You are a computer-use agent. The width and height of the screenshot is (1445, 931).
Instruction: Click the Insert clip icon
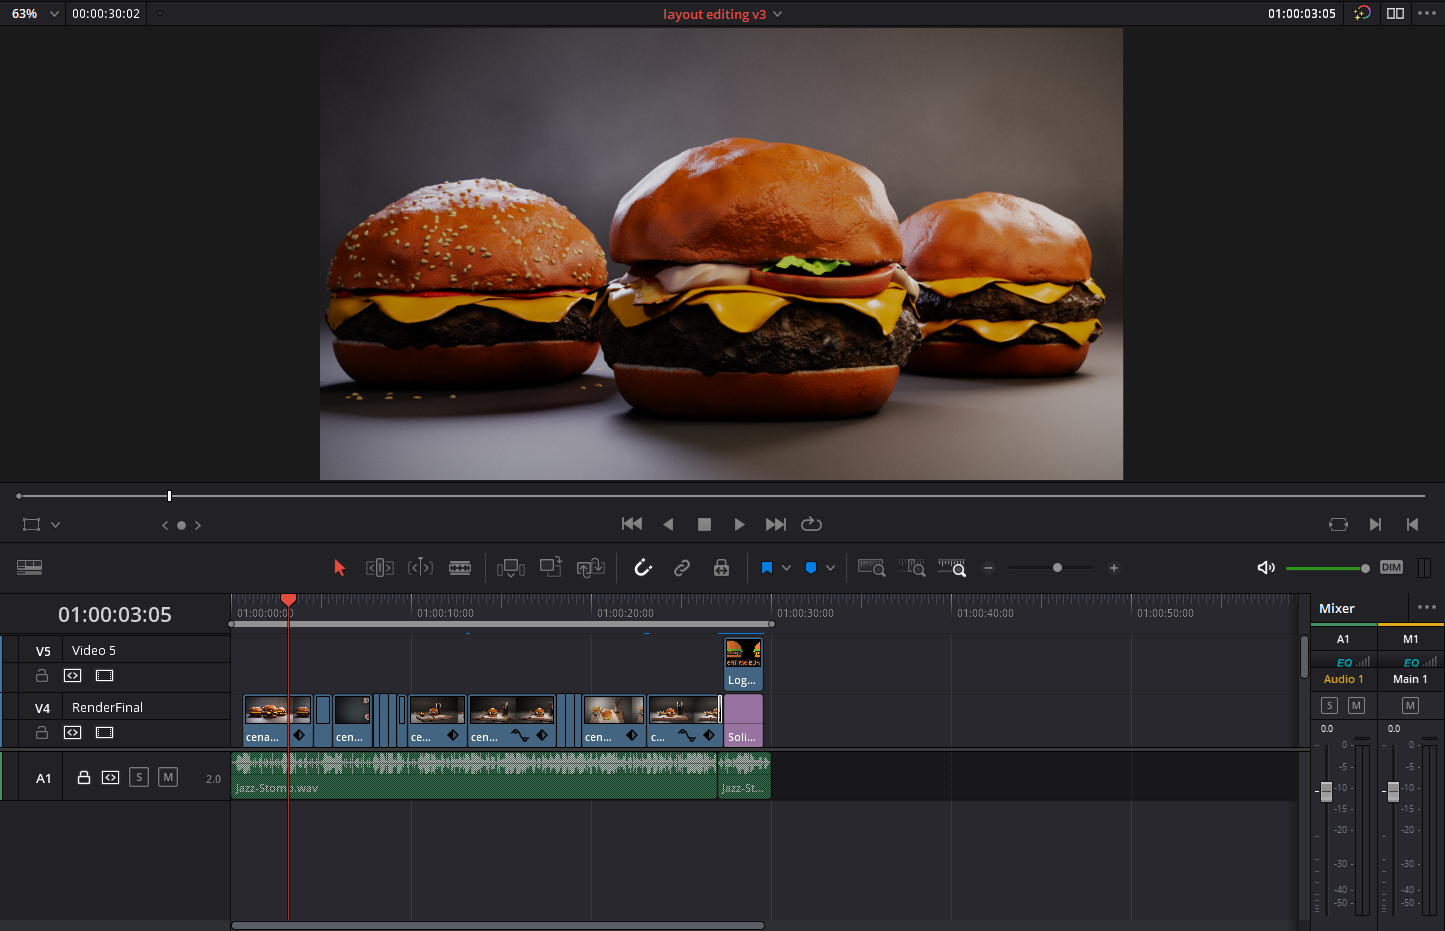(511, 568)
